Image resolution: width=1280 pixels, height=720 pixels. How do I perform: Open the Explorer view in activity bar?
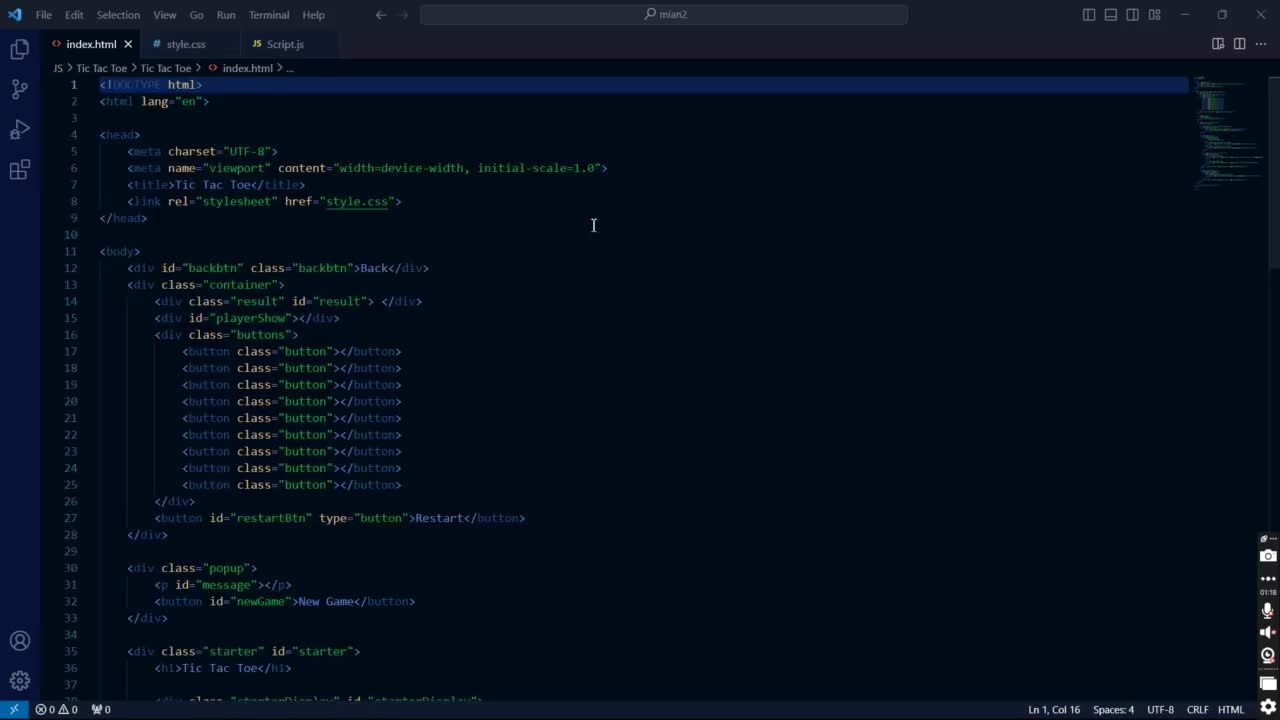(x=19, y=49)
